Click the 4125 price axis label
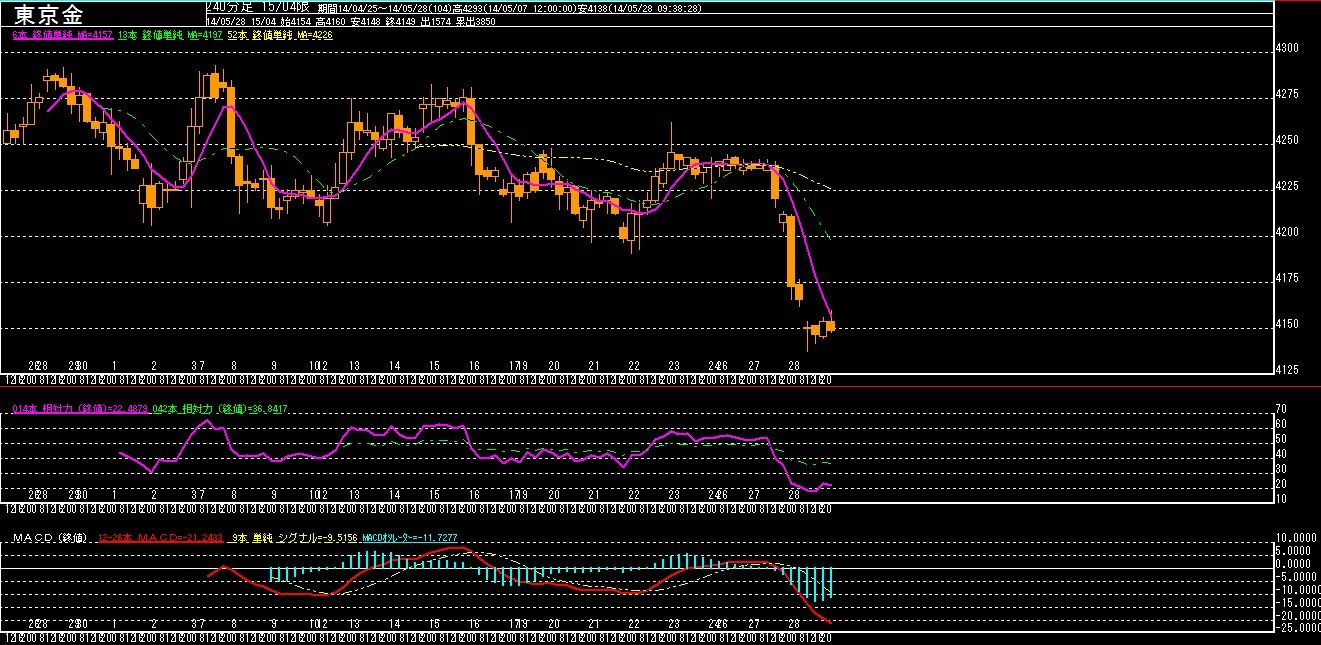 [1289, 370]
